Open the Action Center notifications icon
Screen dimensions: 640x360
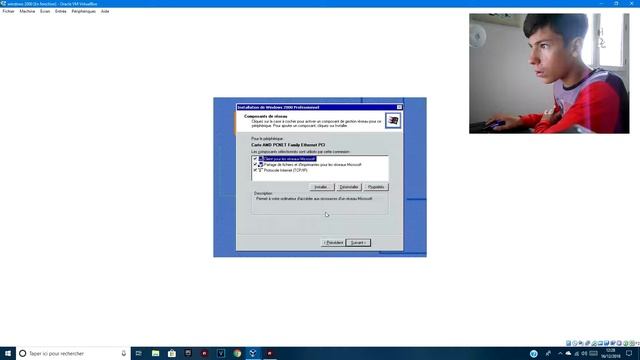629,353
